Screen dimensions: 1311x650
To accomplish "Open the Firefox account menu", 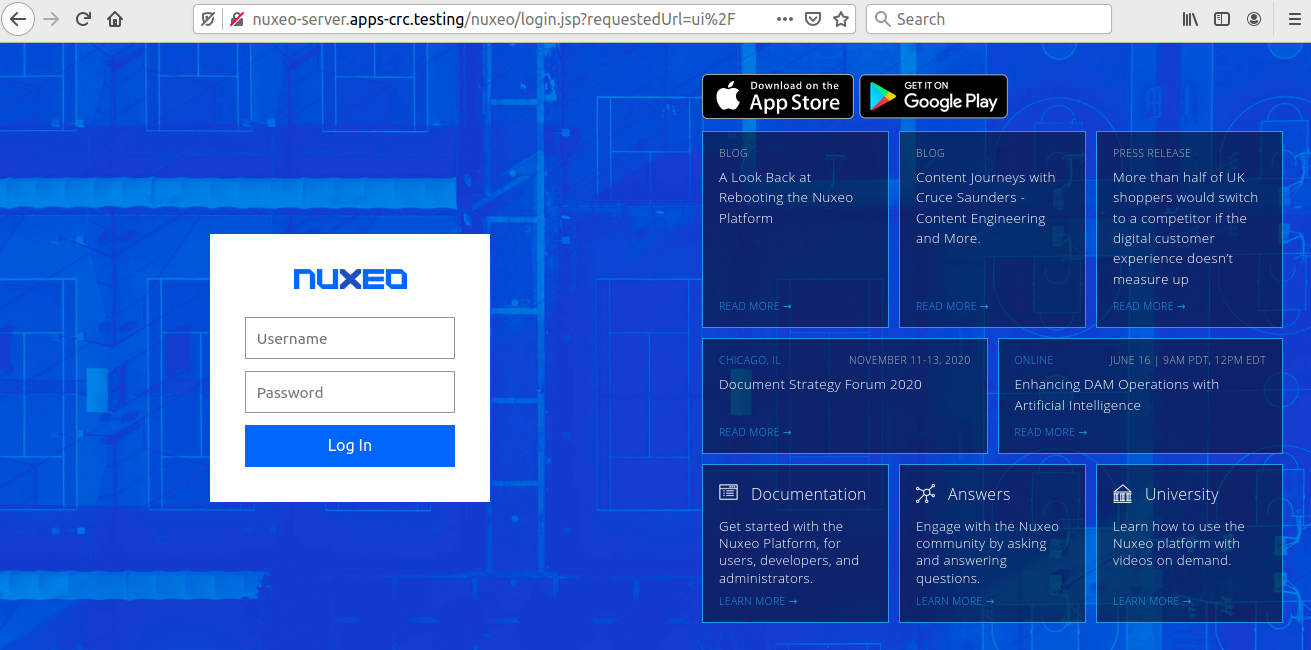I will pyautogui.click(x=1254, y=19).
